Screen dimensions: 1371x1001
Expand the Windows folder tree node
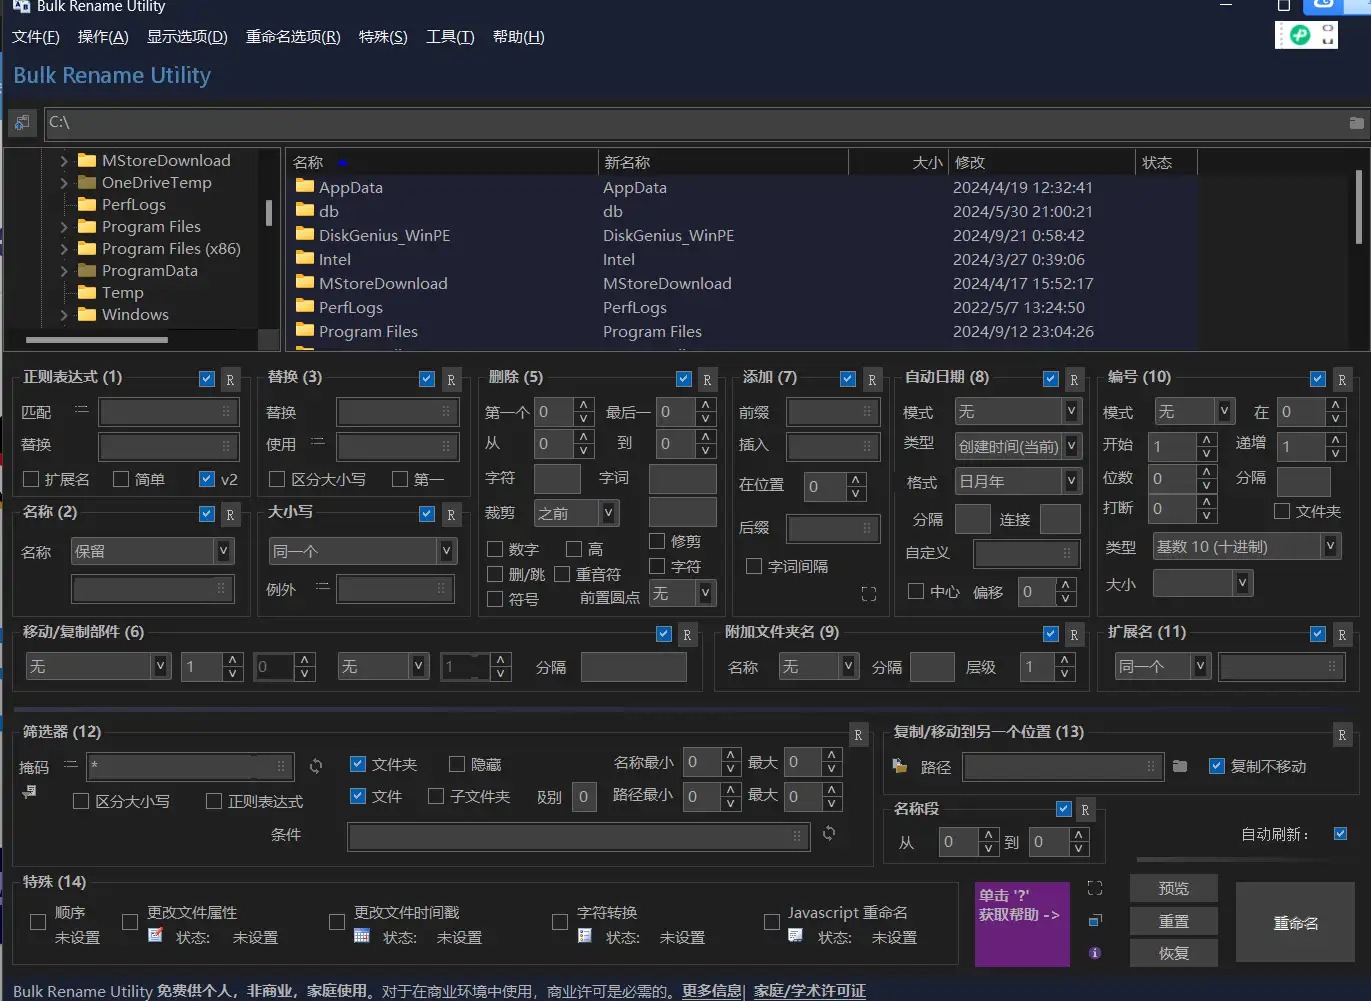point(64,315)
